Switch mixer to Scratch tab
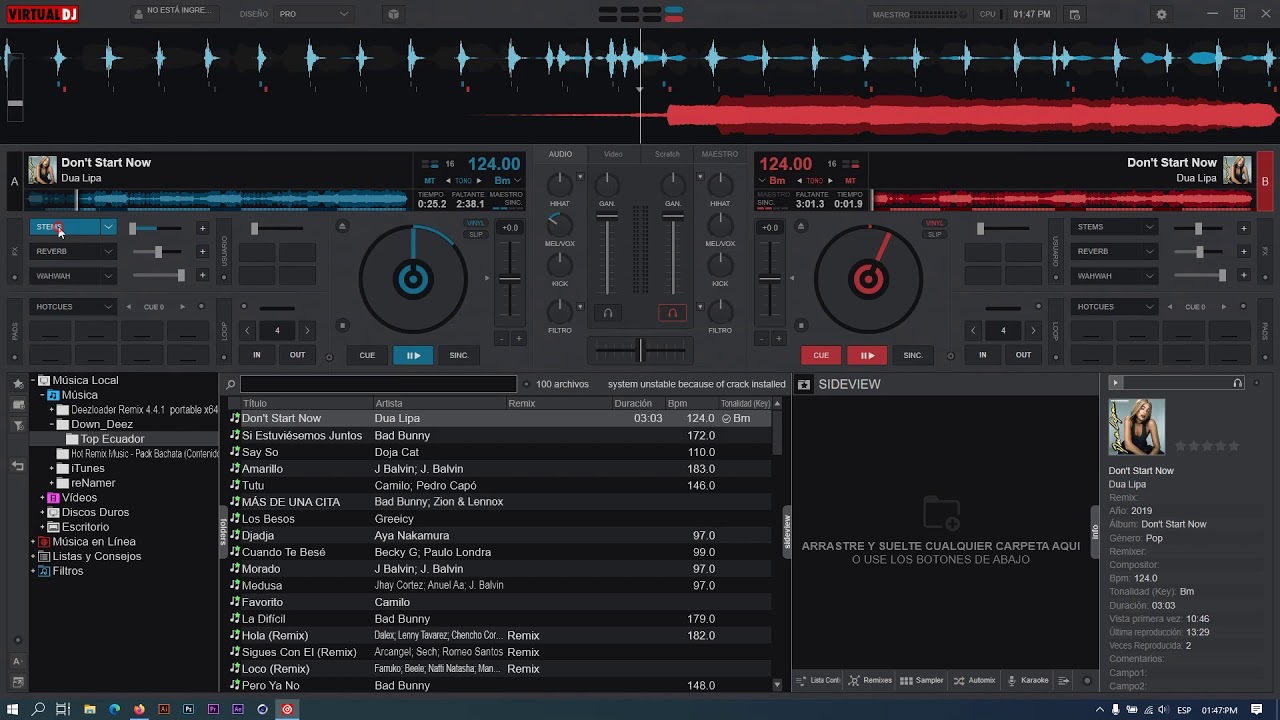This screenshot has height=720, width=1280. coord(667,154)
